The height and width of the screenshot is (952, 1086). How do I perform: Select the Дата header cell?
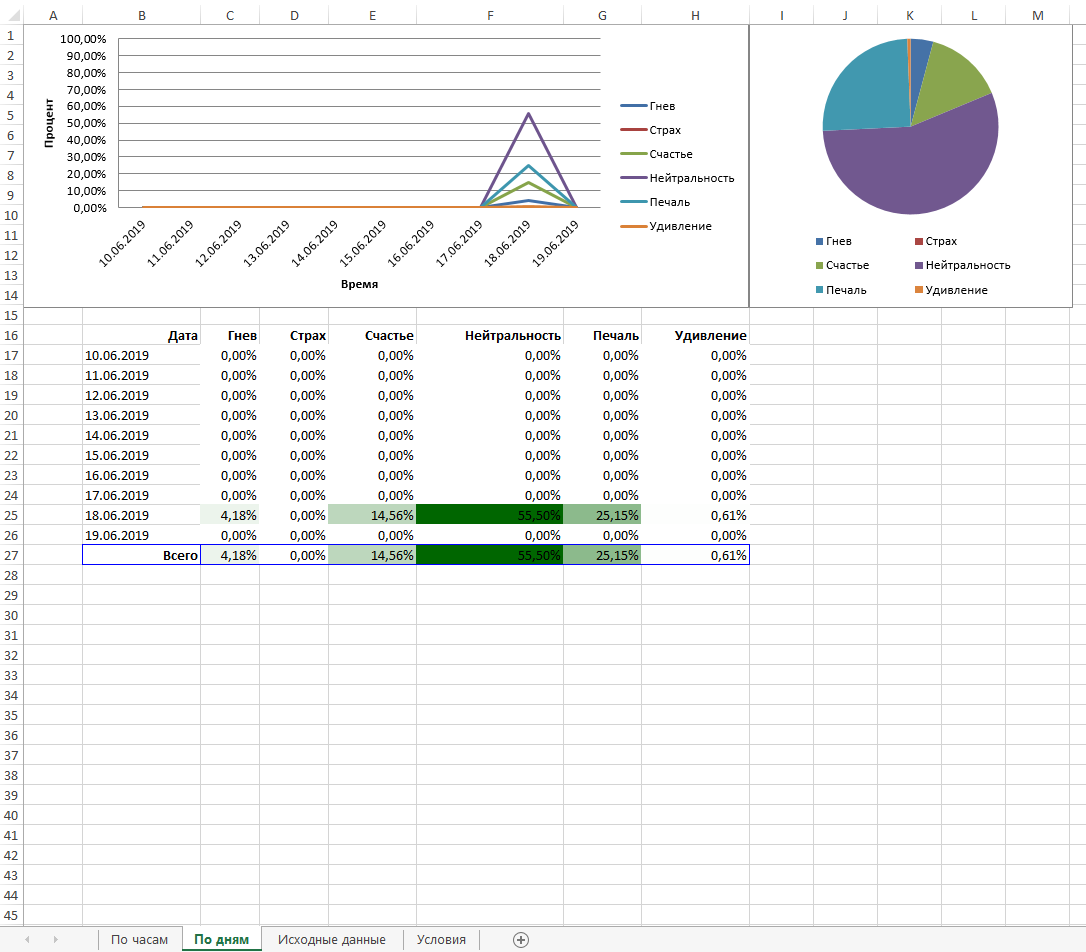[x=141, y=336]
